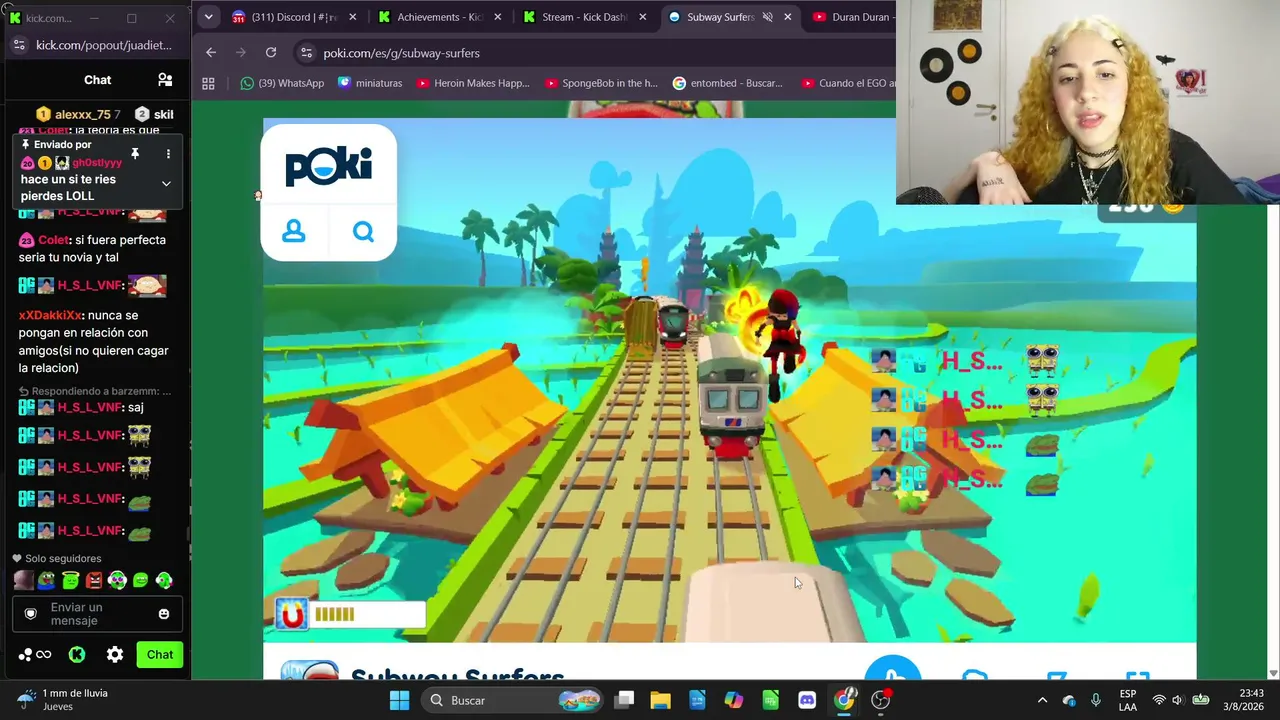
Task: Open the 'Cuando el EGO' bookmark
Action: (849, 83)
